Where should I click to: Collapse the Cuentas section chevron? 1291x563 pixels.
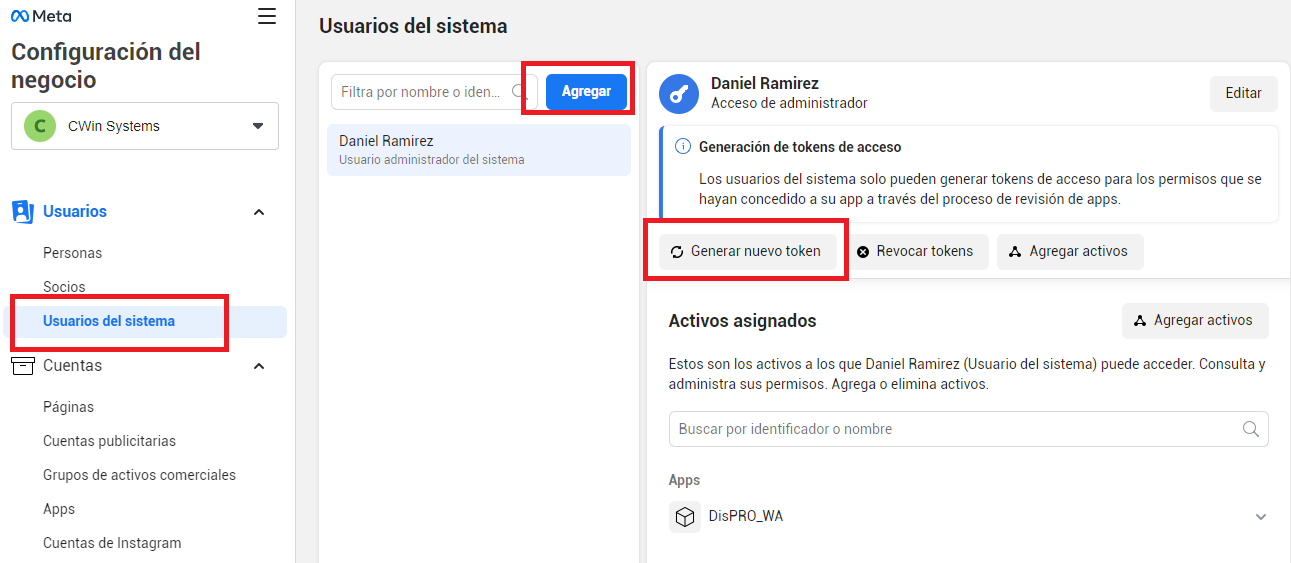click(x=259, y=366)
